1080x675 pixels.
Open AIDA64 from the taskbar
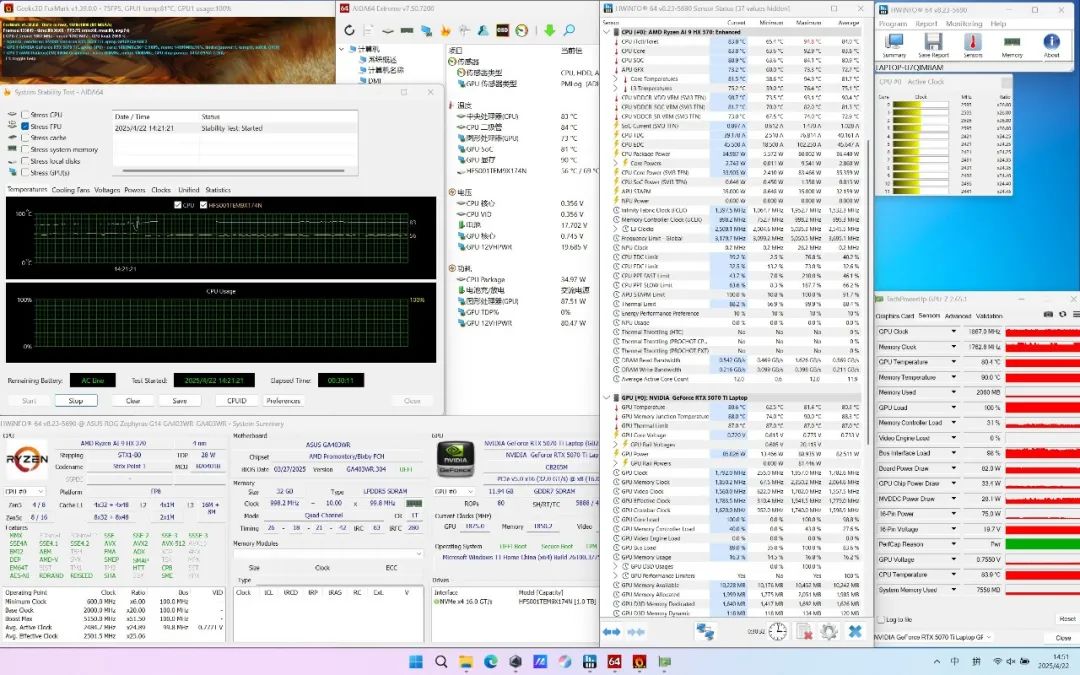pos(614,662)
